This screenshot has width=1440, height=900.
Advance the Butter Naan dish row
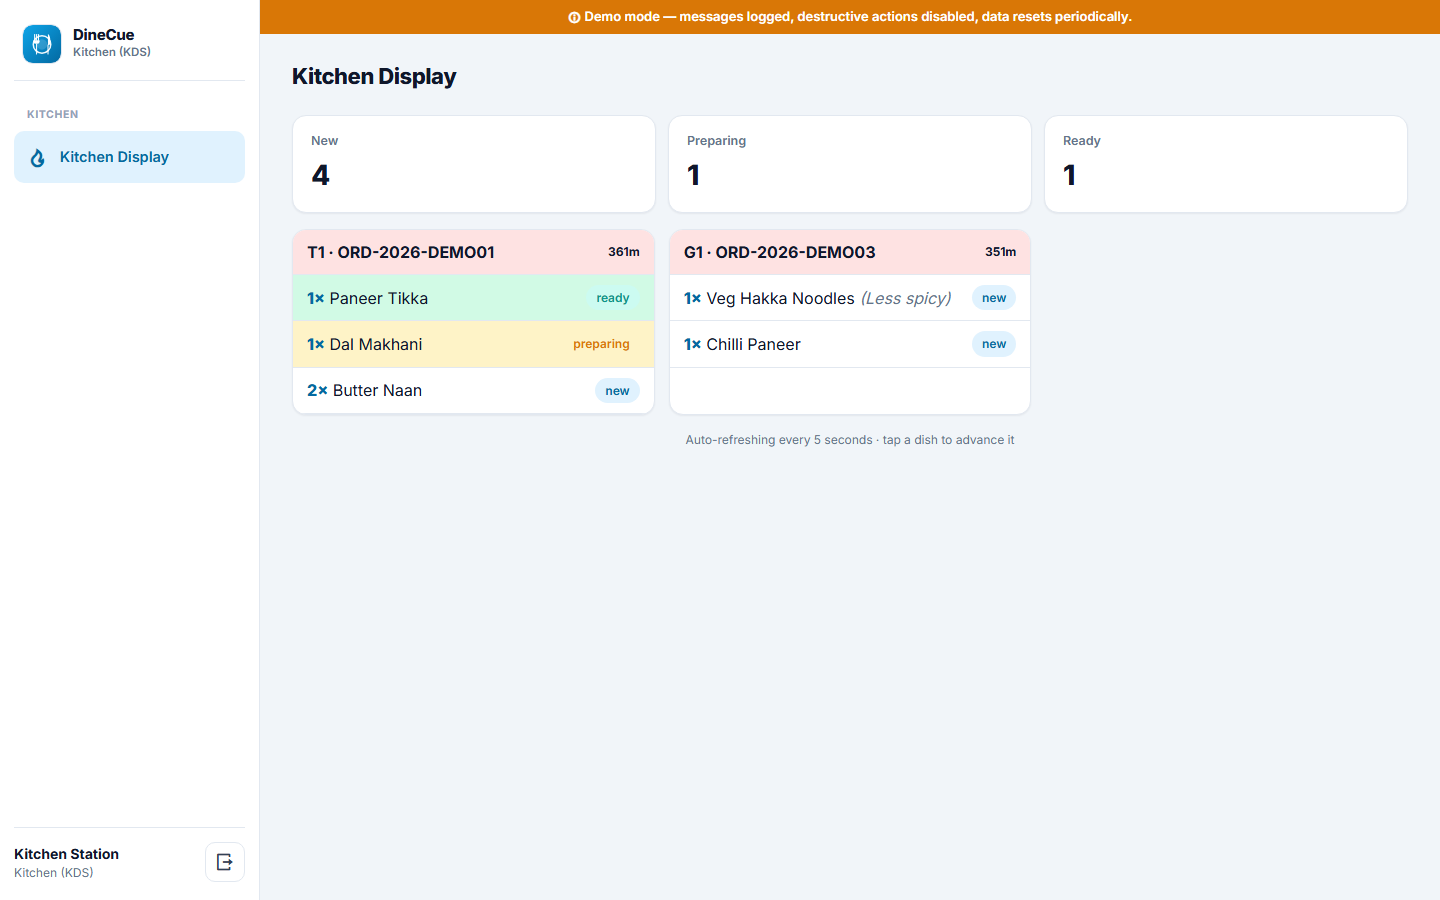coord(473,390)
